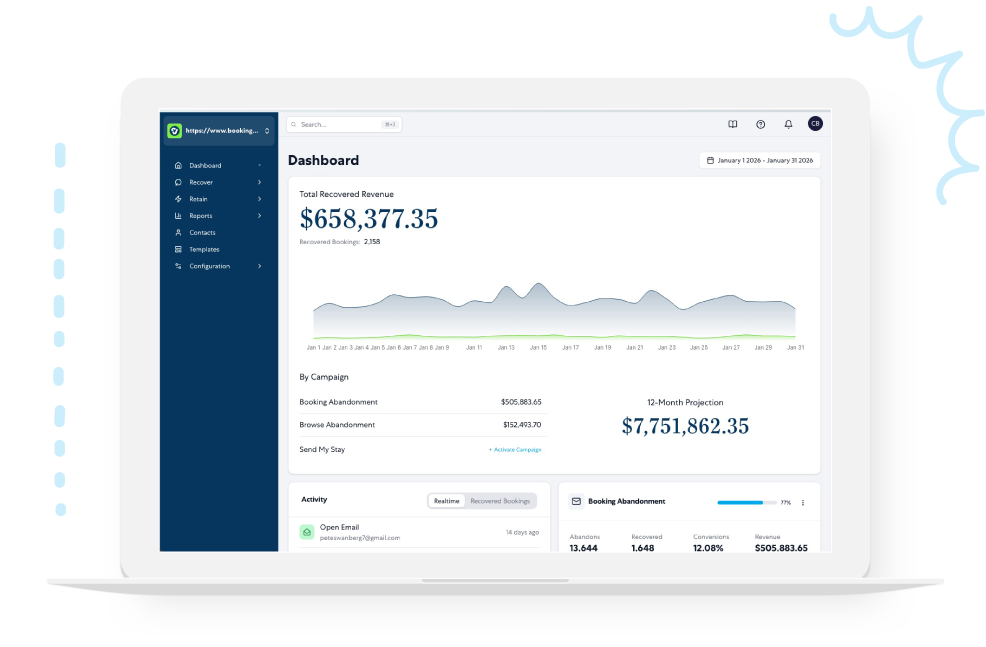Viewport: 986px width, 647px height.
Task: Click into the Search field
Action: 344,124
